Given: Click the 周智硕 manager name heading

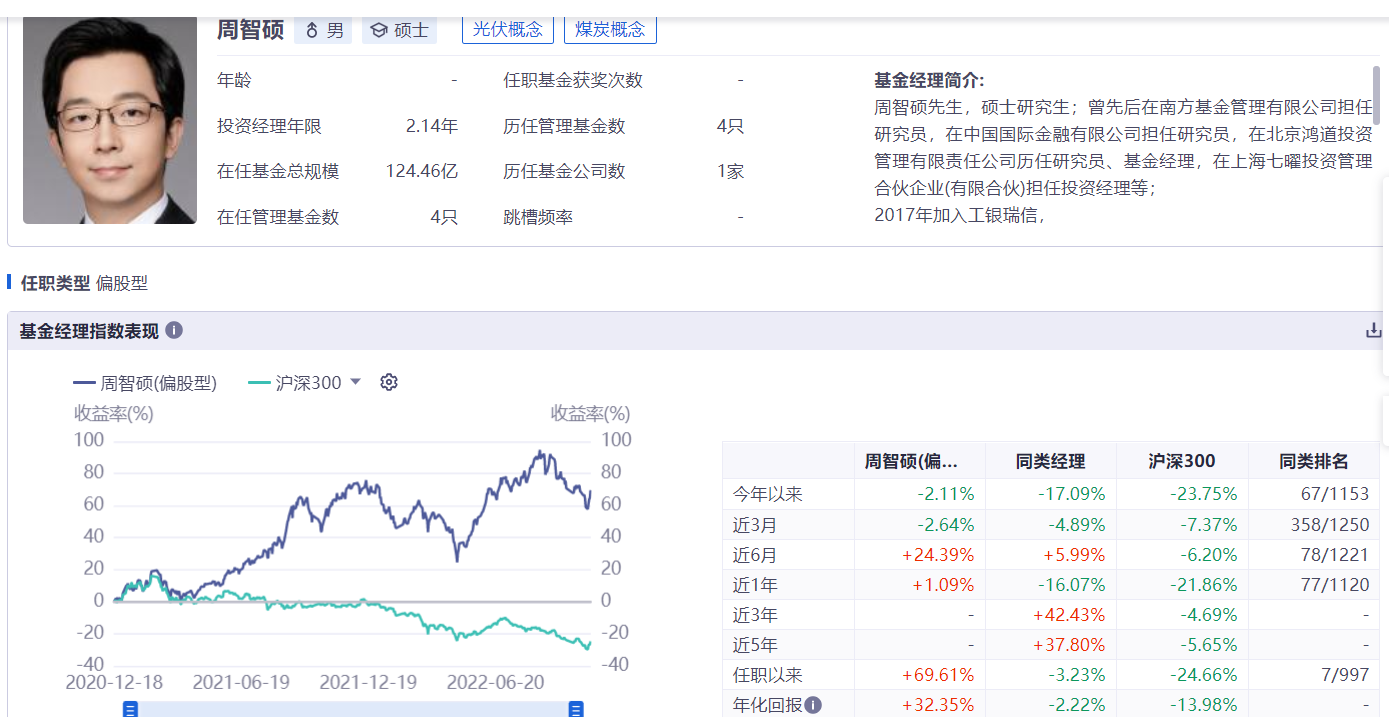Looking at the screenshot, I should [251, 29].
